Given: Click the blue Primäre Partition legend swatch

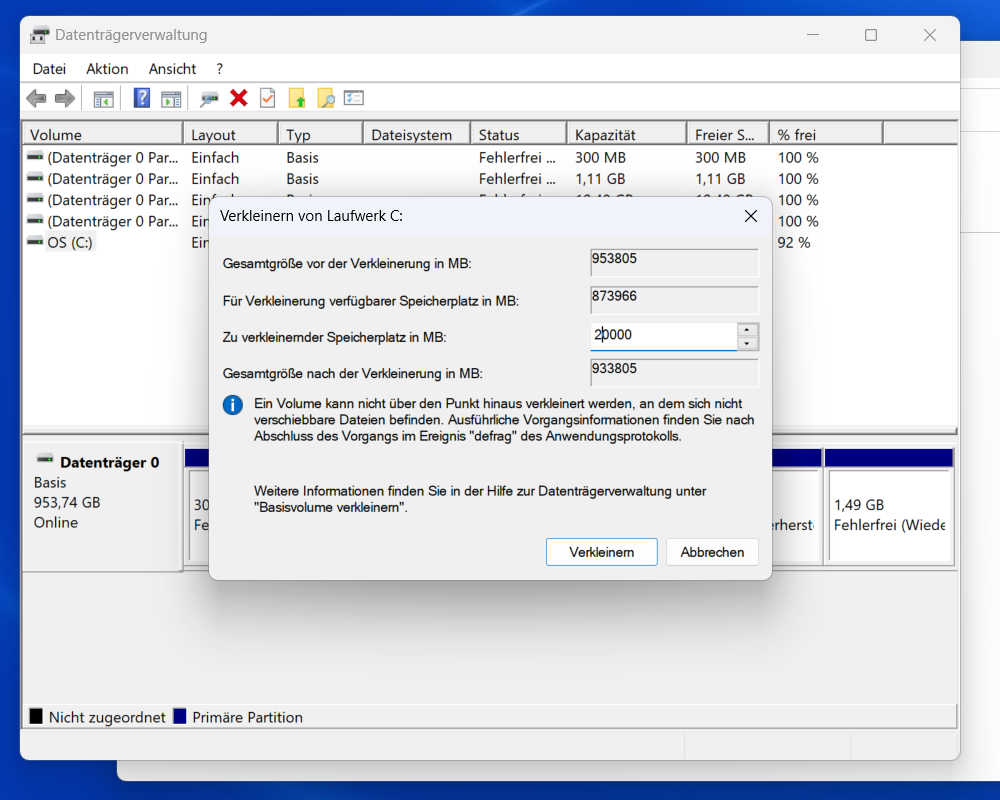Looking at the screenshot, I should tap(180, 716).
